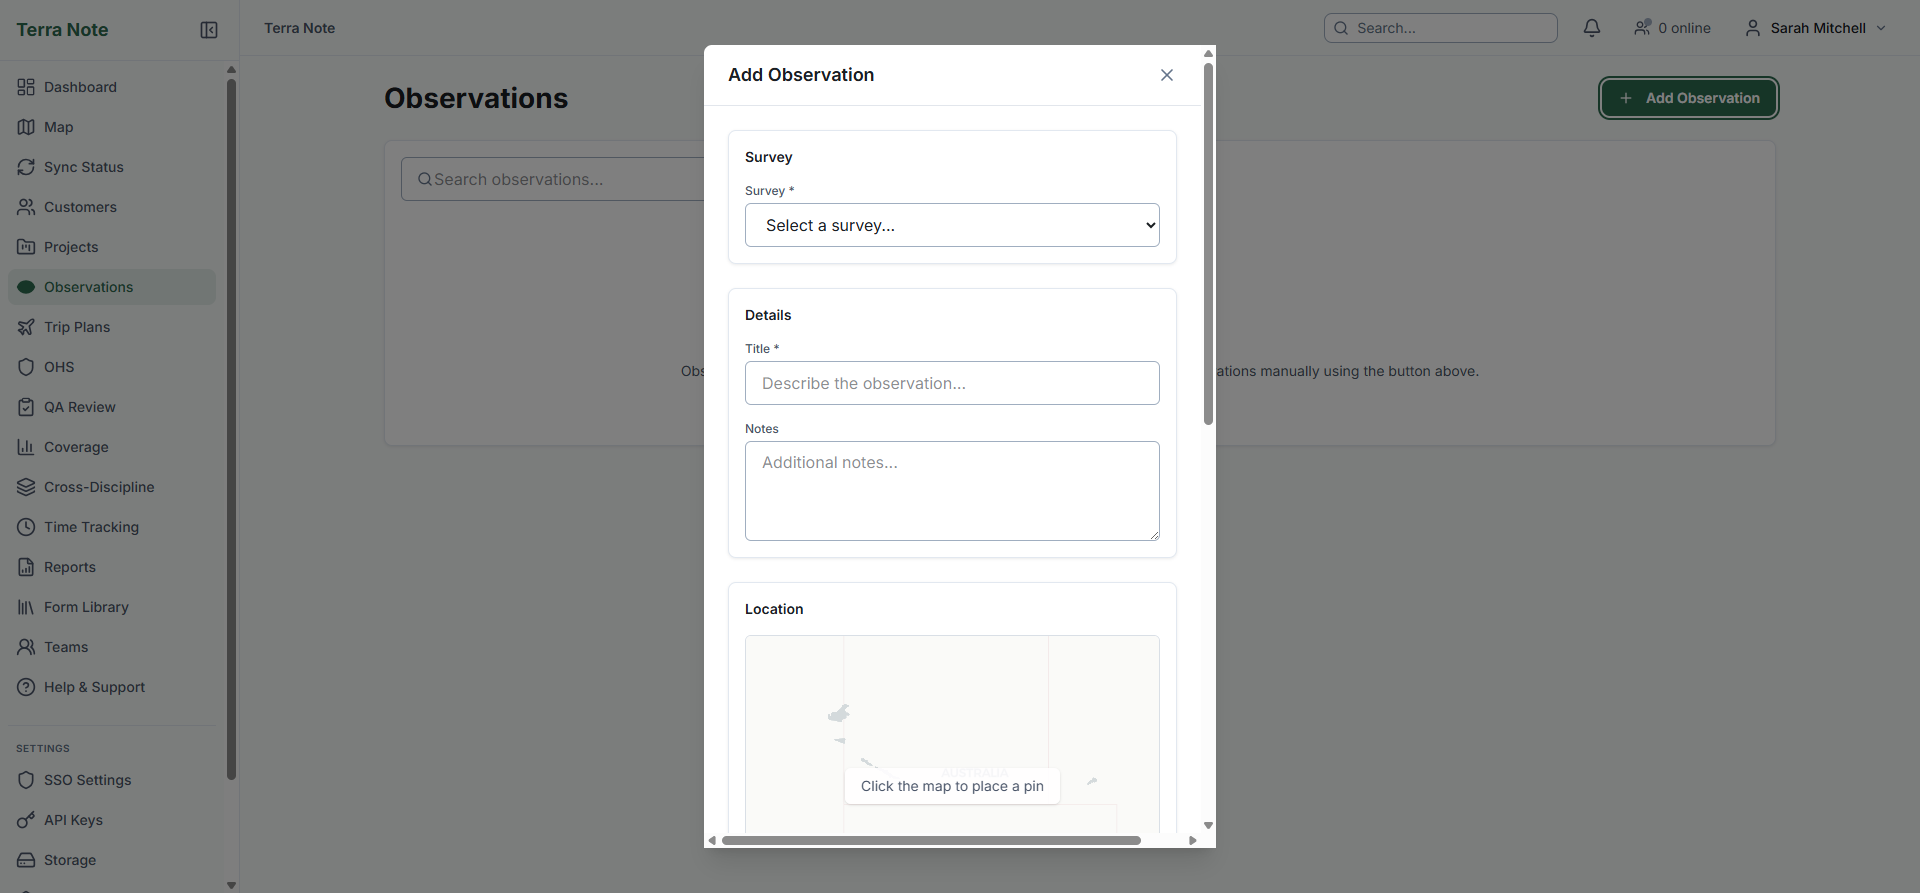Click the Sync Status refresh icon

tap(26, 167)
